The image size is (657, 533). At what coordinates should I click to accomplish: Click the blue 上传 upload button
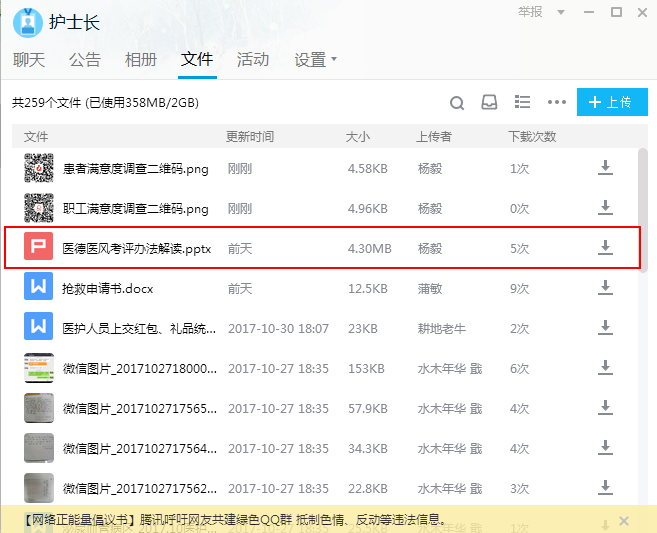point(612,102)
